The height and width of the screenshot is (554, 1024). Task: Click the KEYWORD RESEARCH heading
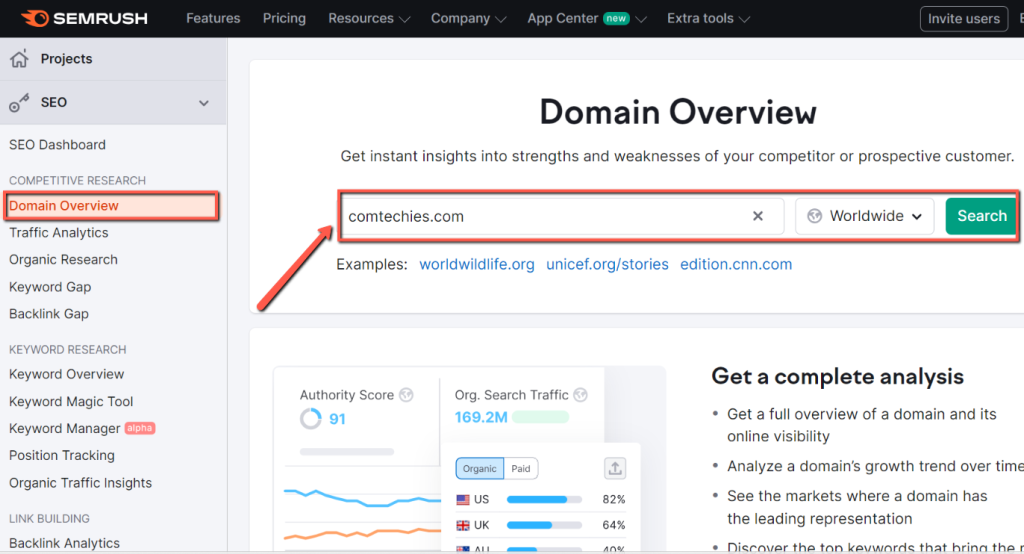(67, 350)
